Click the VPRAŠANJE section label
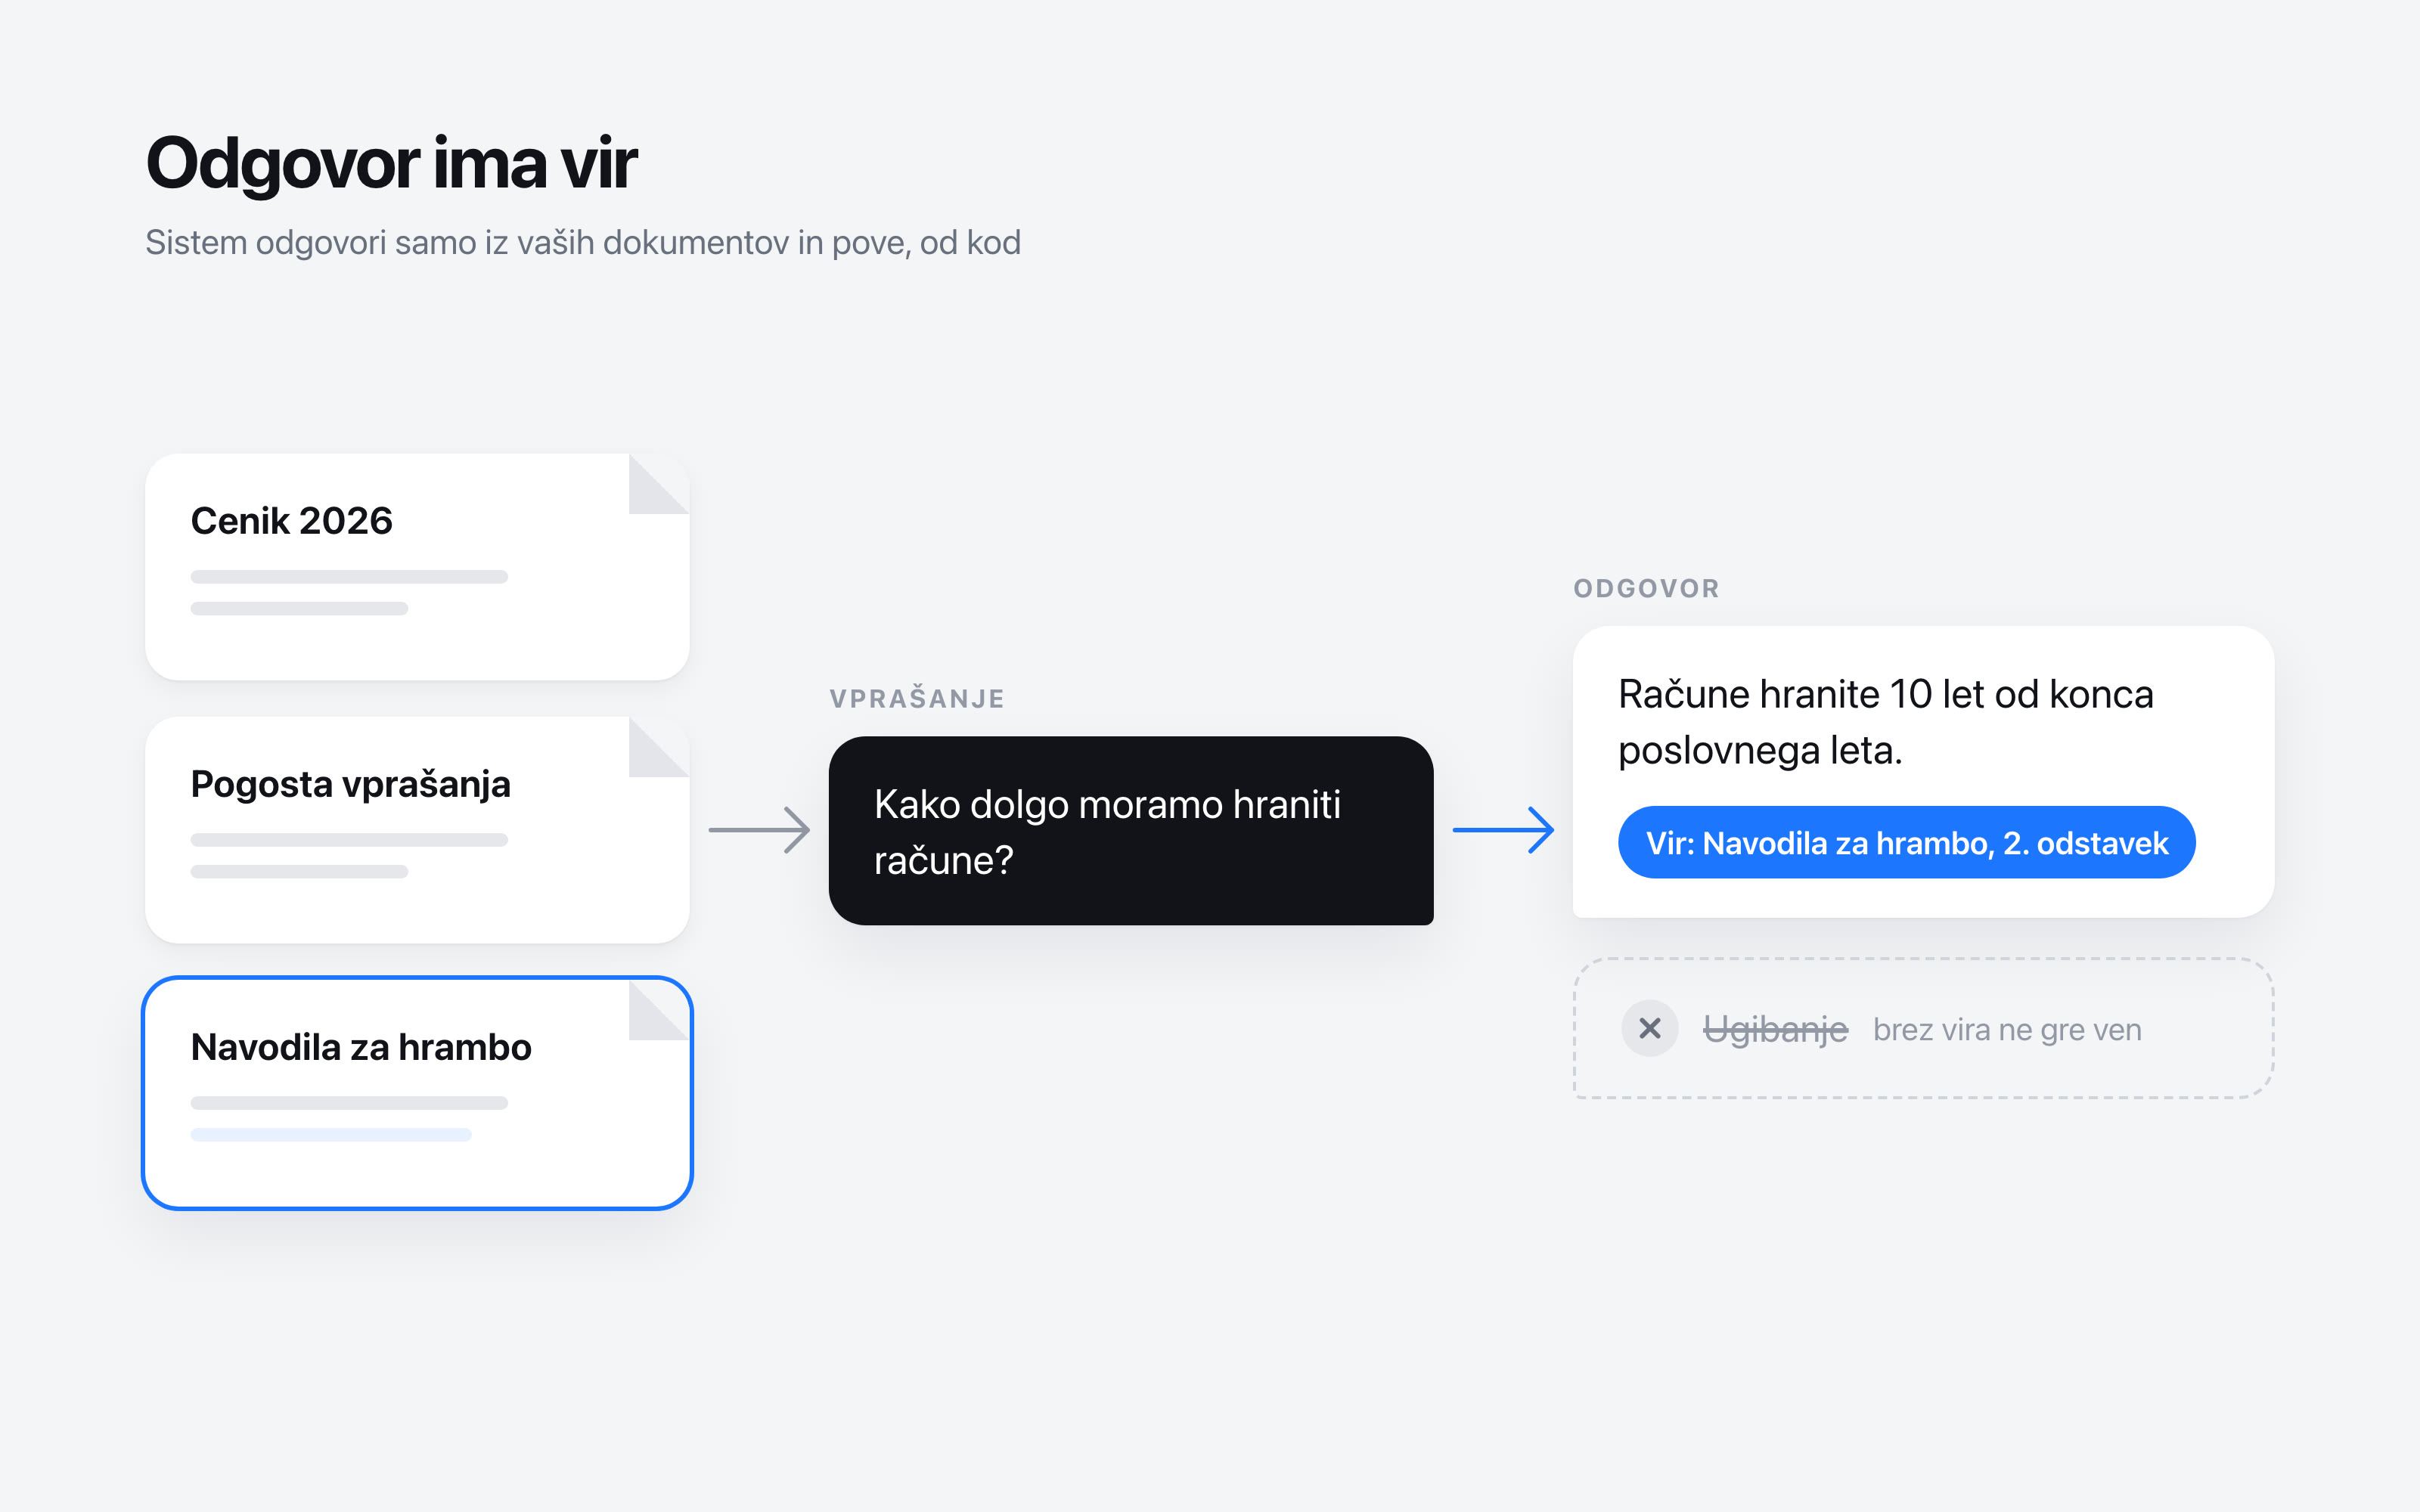This screenshot has width=2420, height=1512. (x=917, y=698)
